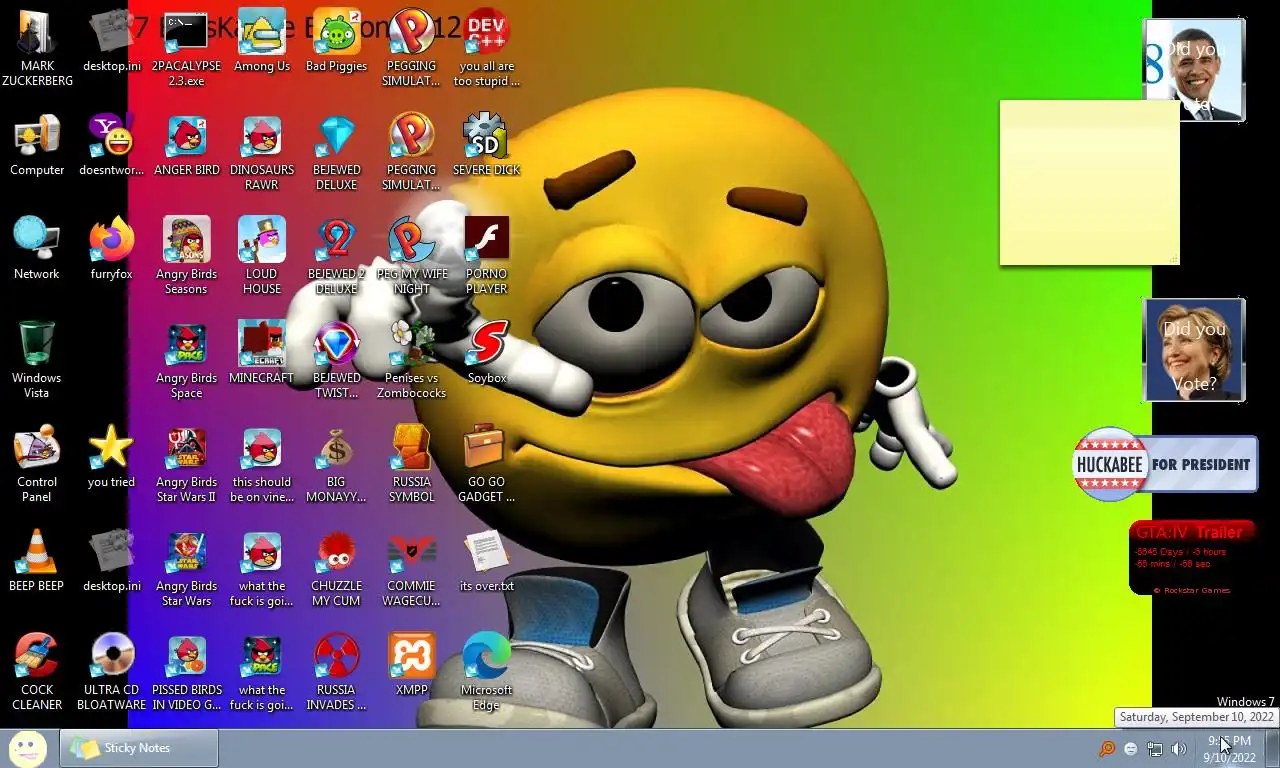Open the Network desktop icon
The width and height of the screenshot is (1280, 768).
pos(37,249)
